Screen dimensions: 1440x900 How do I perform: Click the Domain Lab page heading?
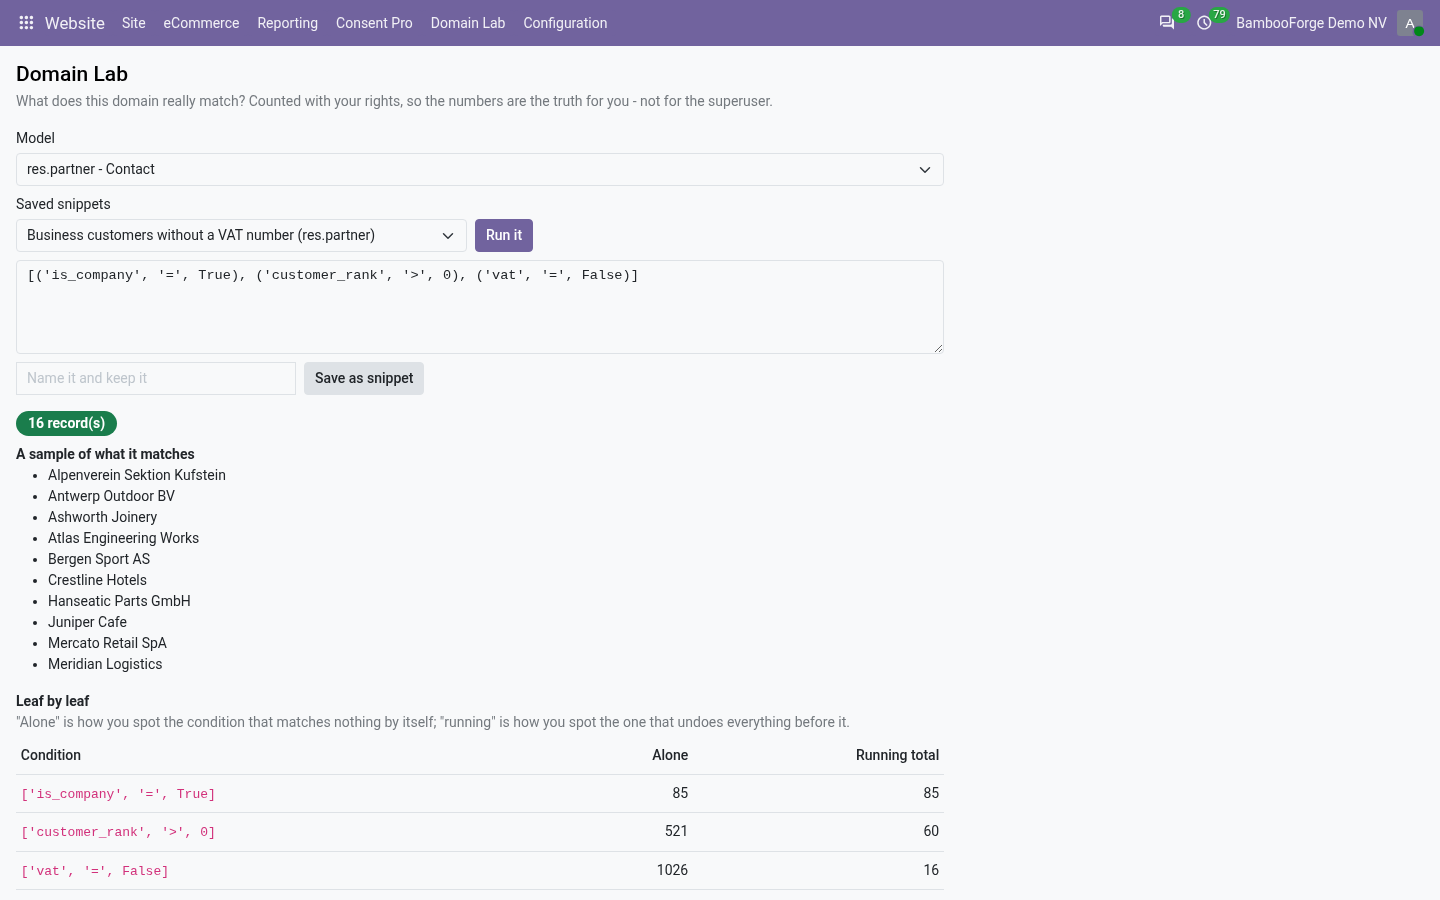tap(72, 74)
